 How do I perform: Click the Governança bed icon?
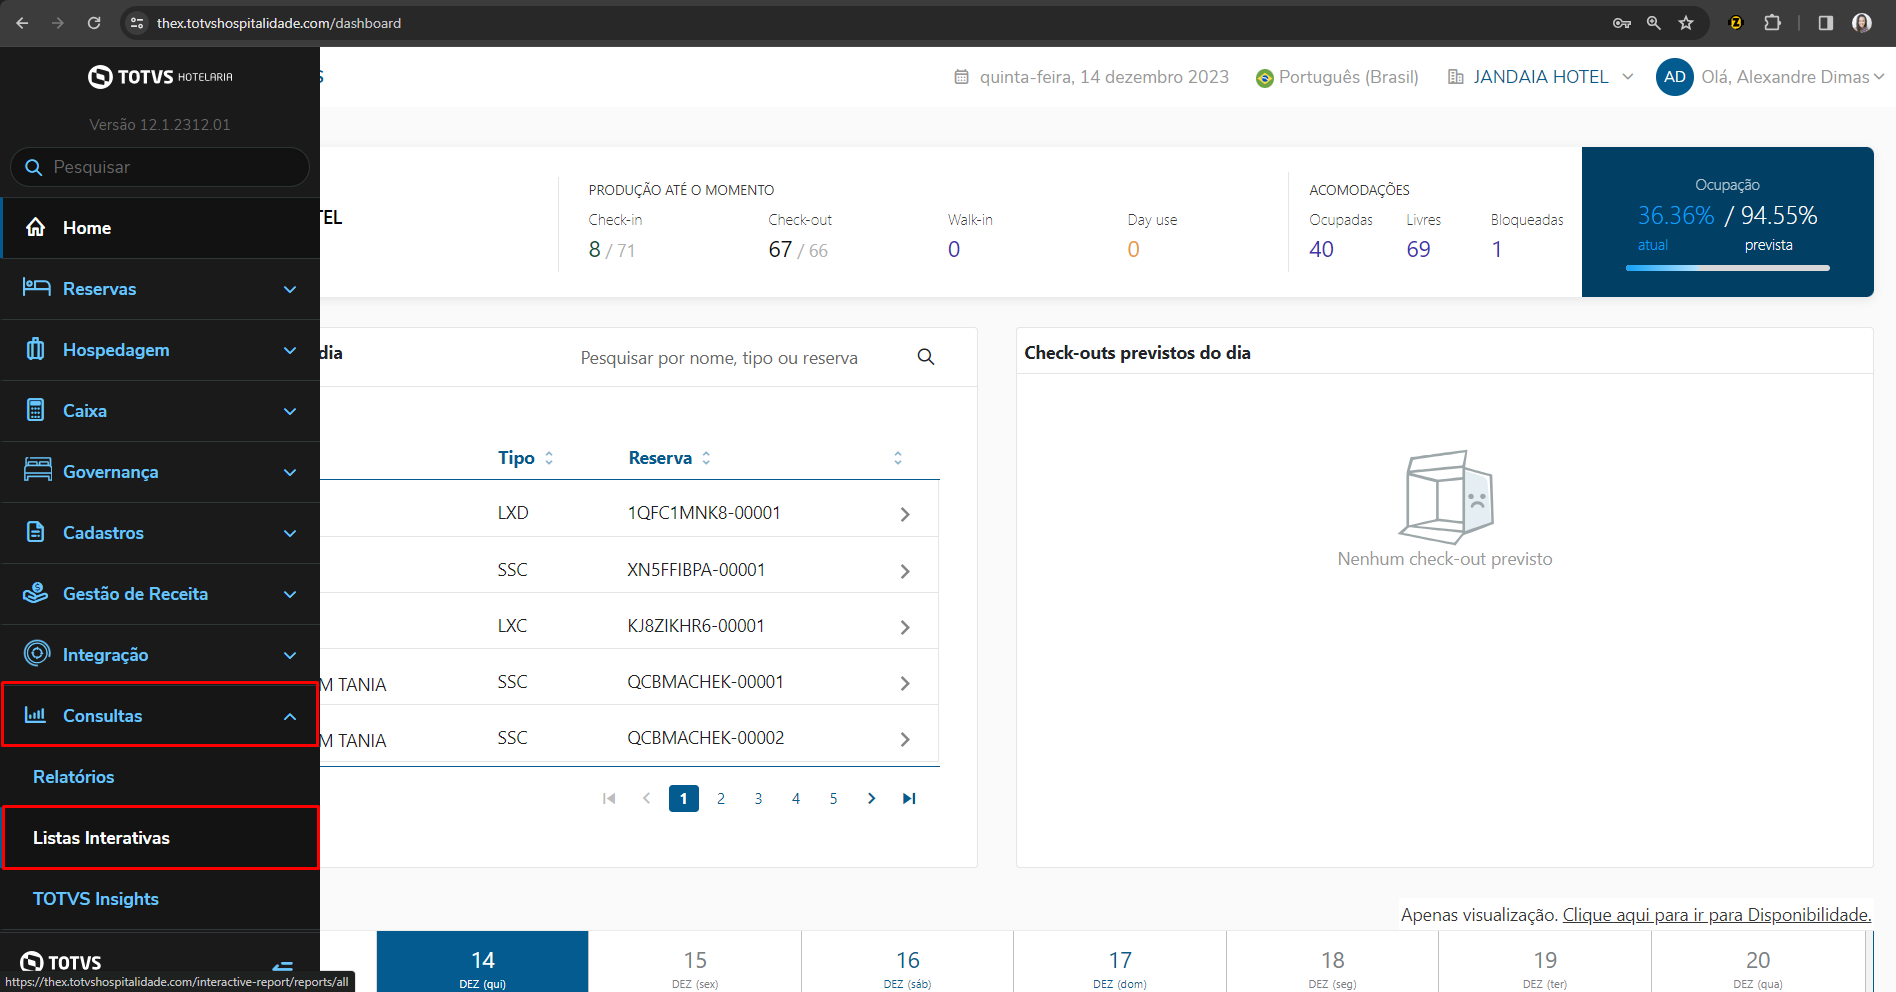[x=36, y=471]
